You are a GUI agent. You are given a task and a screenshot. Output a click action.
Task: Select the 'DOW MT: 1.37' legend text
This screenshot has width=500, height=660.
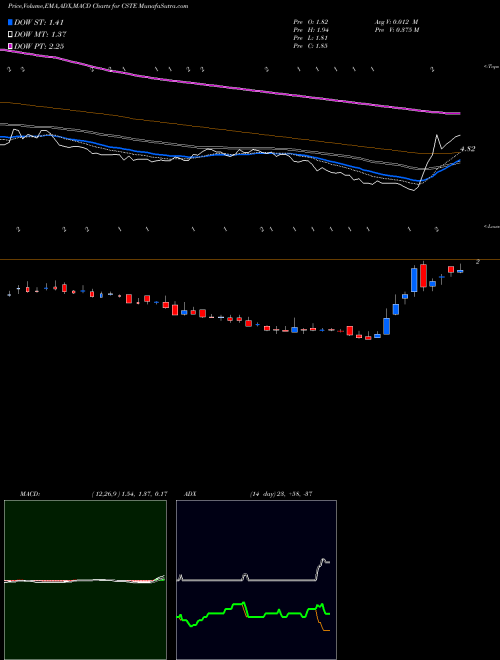[40, 34]
